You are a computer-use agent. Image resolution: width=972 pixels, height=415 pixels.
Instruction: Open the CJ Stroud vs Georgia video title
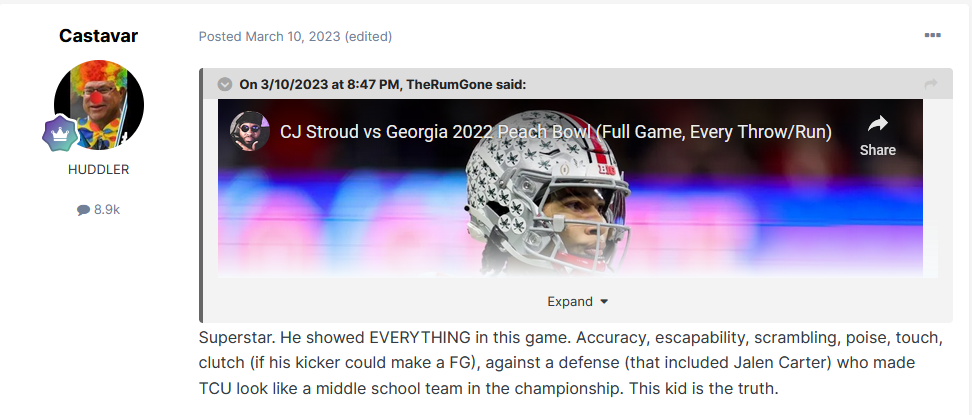pyautogui.click(x=555, y=131)
